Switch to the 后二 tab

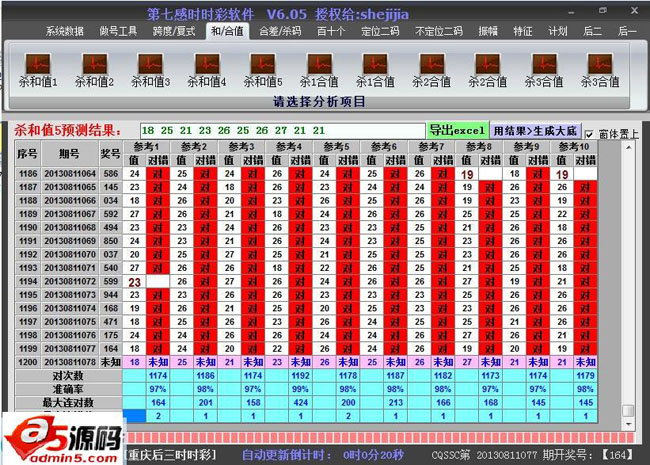[x=592, y=31]
